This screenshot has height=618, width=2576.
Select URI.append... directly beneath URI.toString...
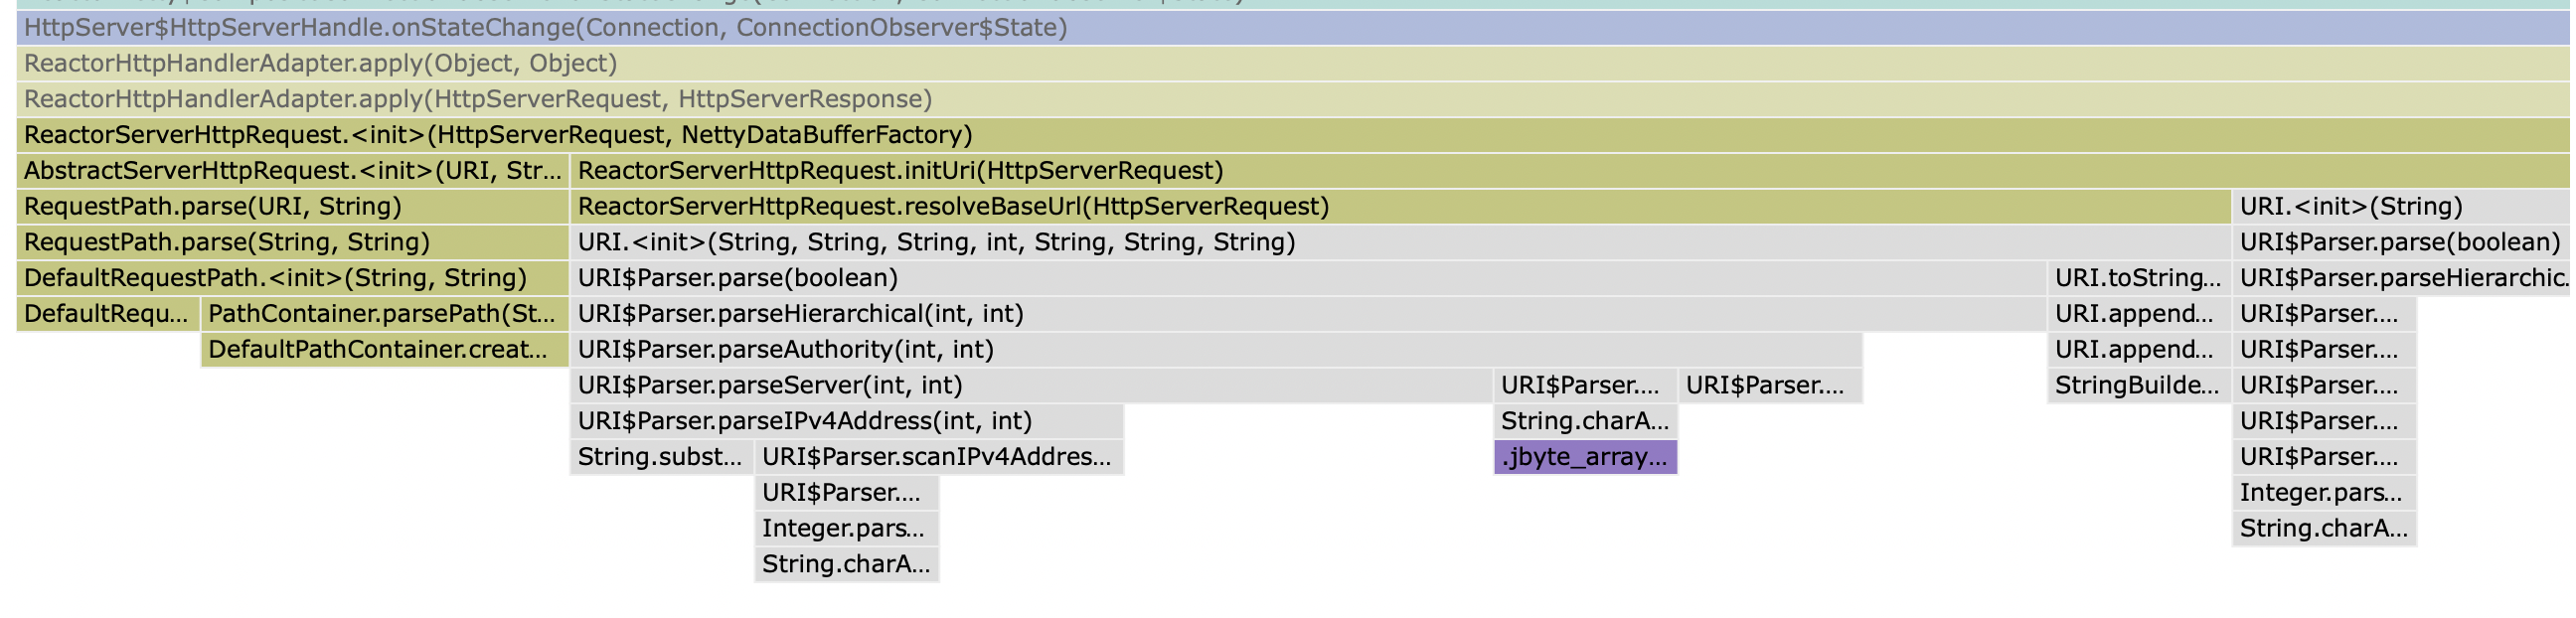pyautogui.click(x=2140, y=314)
